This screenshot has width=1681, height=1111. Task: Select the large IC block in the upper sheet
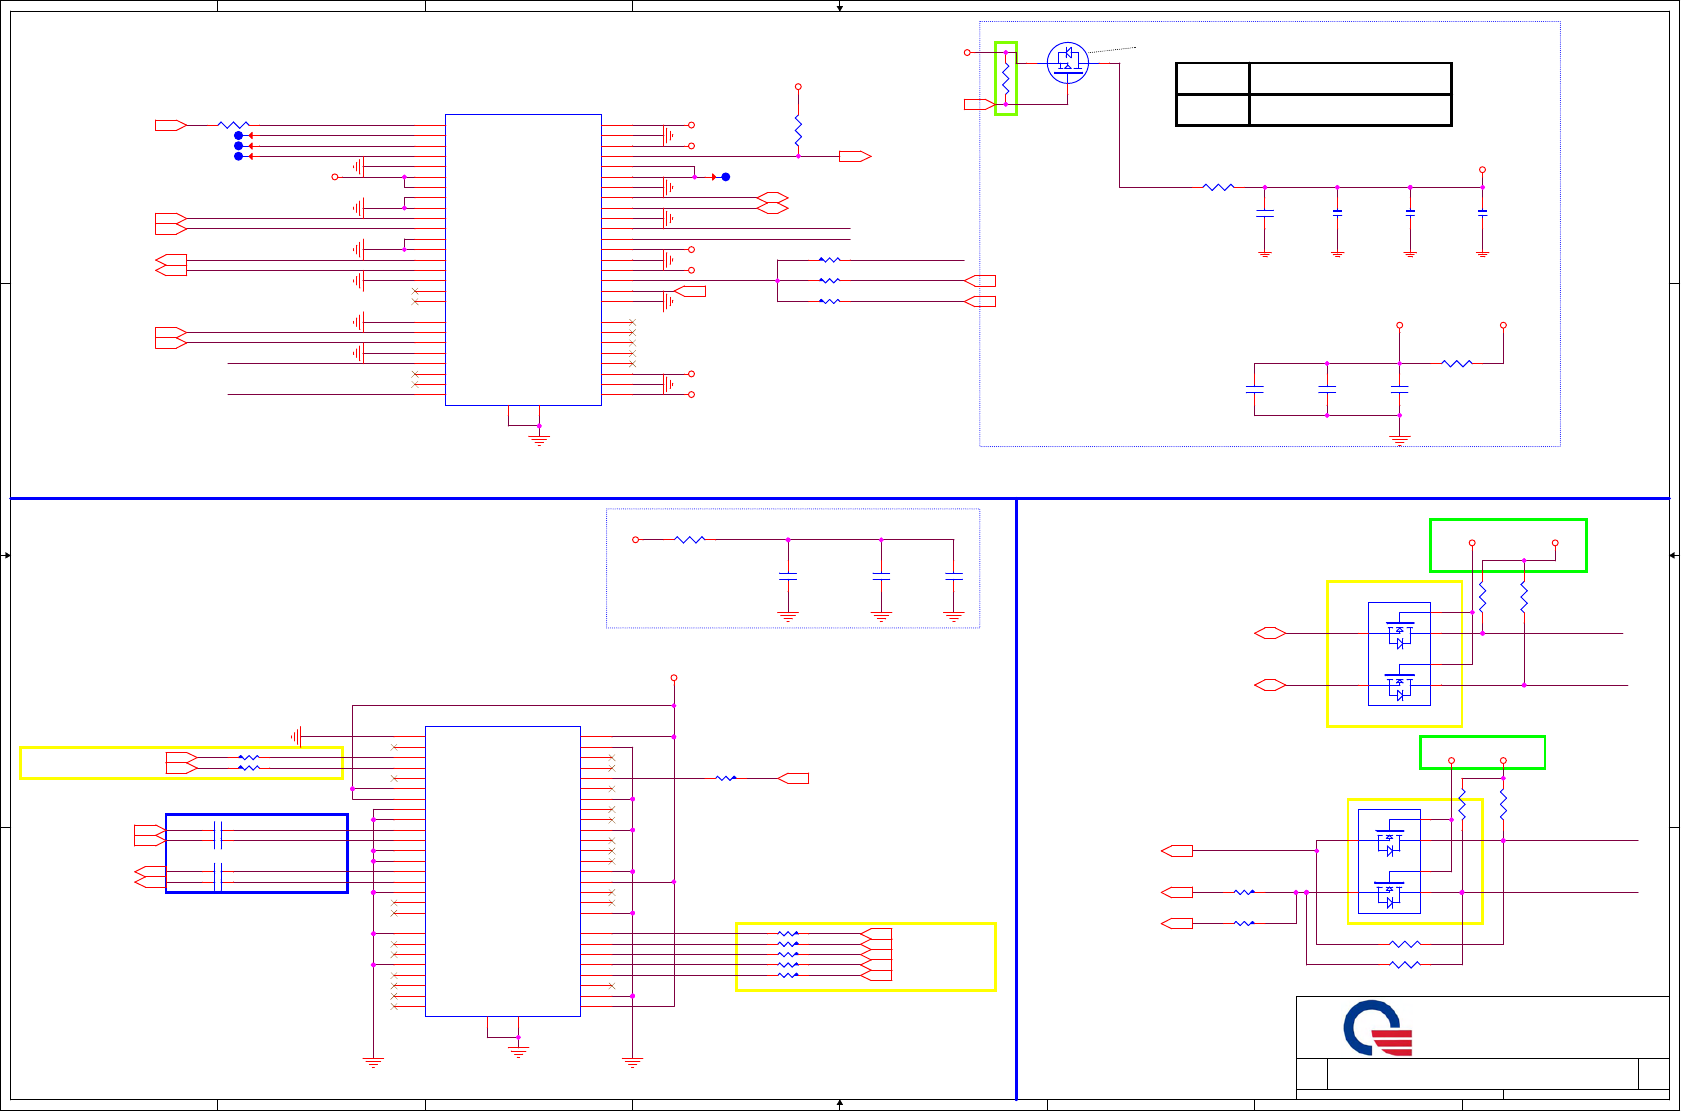[x=523, y=260]
